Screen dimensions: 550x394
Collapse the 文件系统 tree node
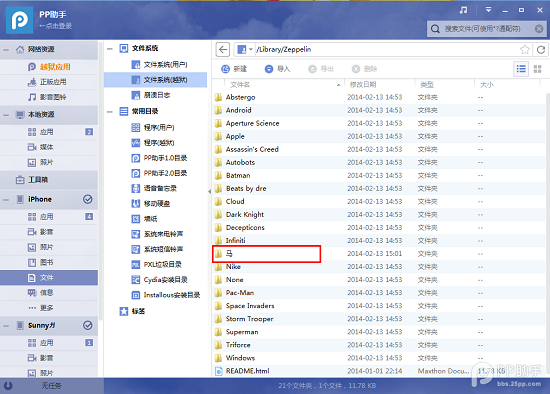pos(110,49)
